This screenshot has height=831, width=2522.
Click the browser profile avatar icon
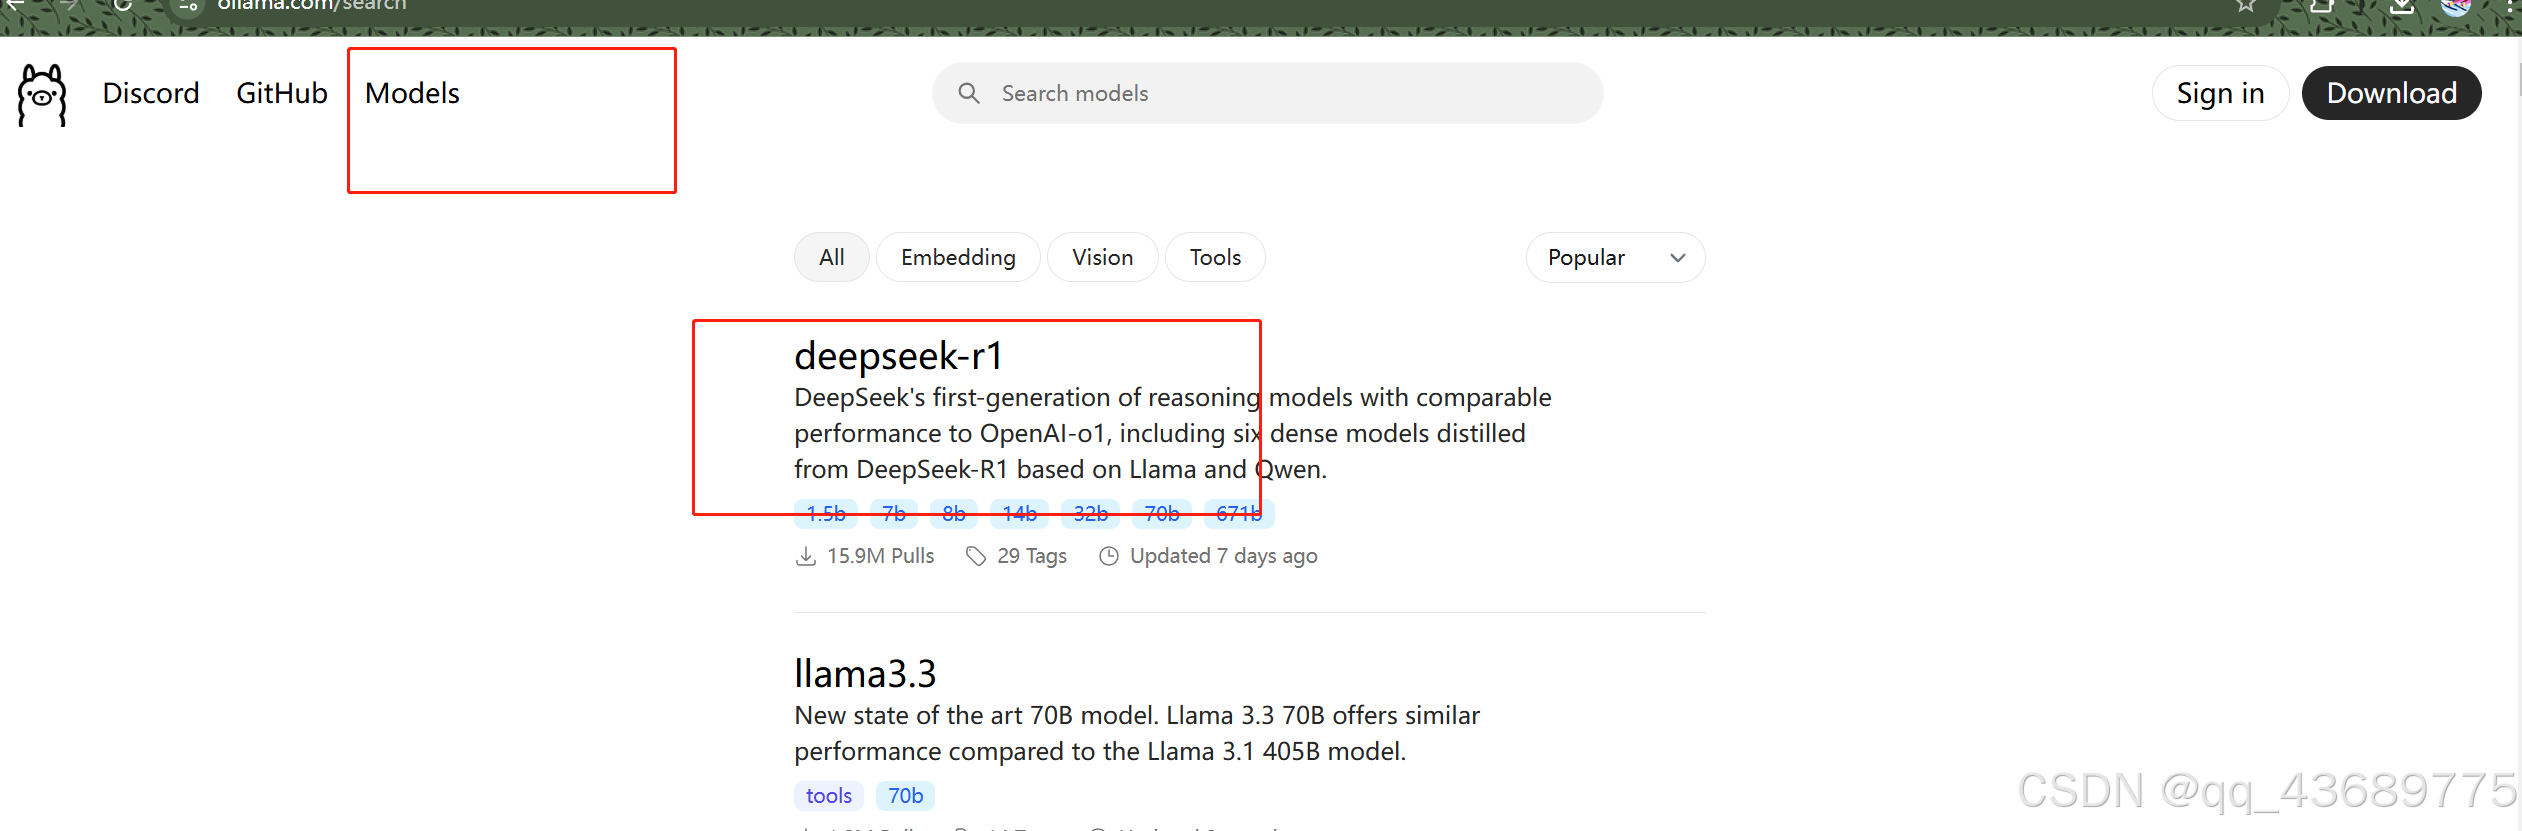(2456, 6)
